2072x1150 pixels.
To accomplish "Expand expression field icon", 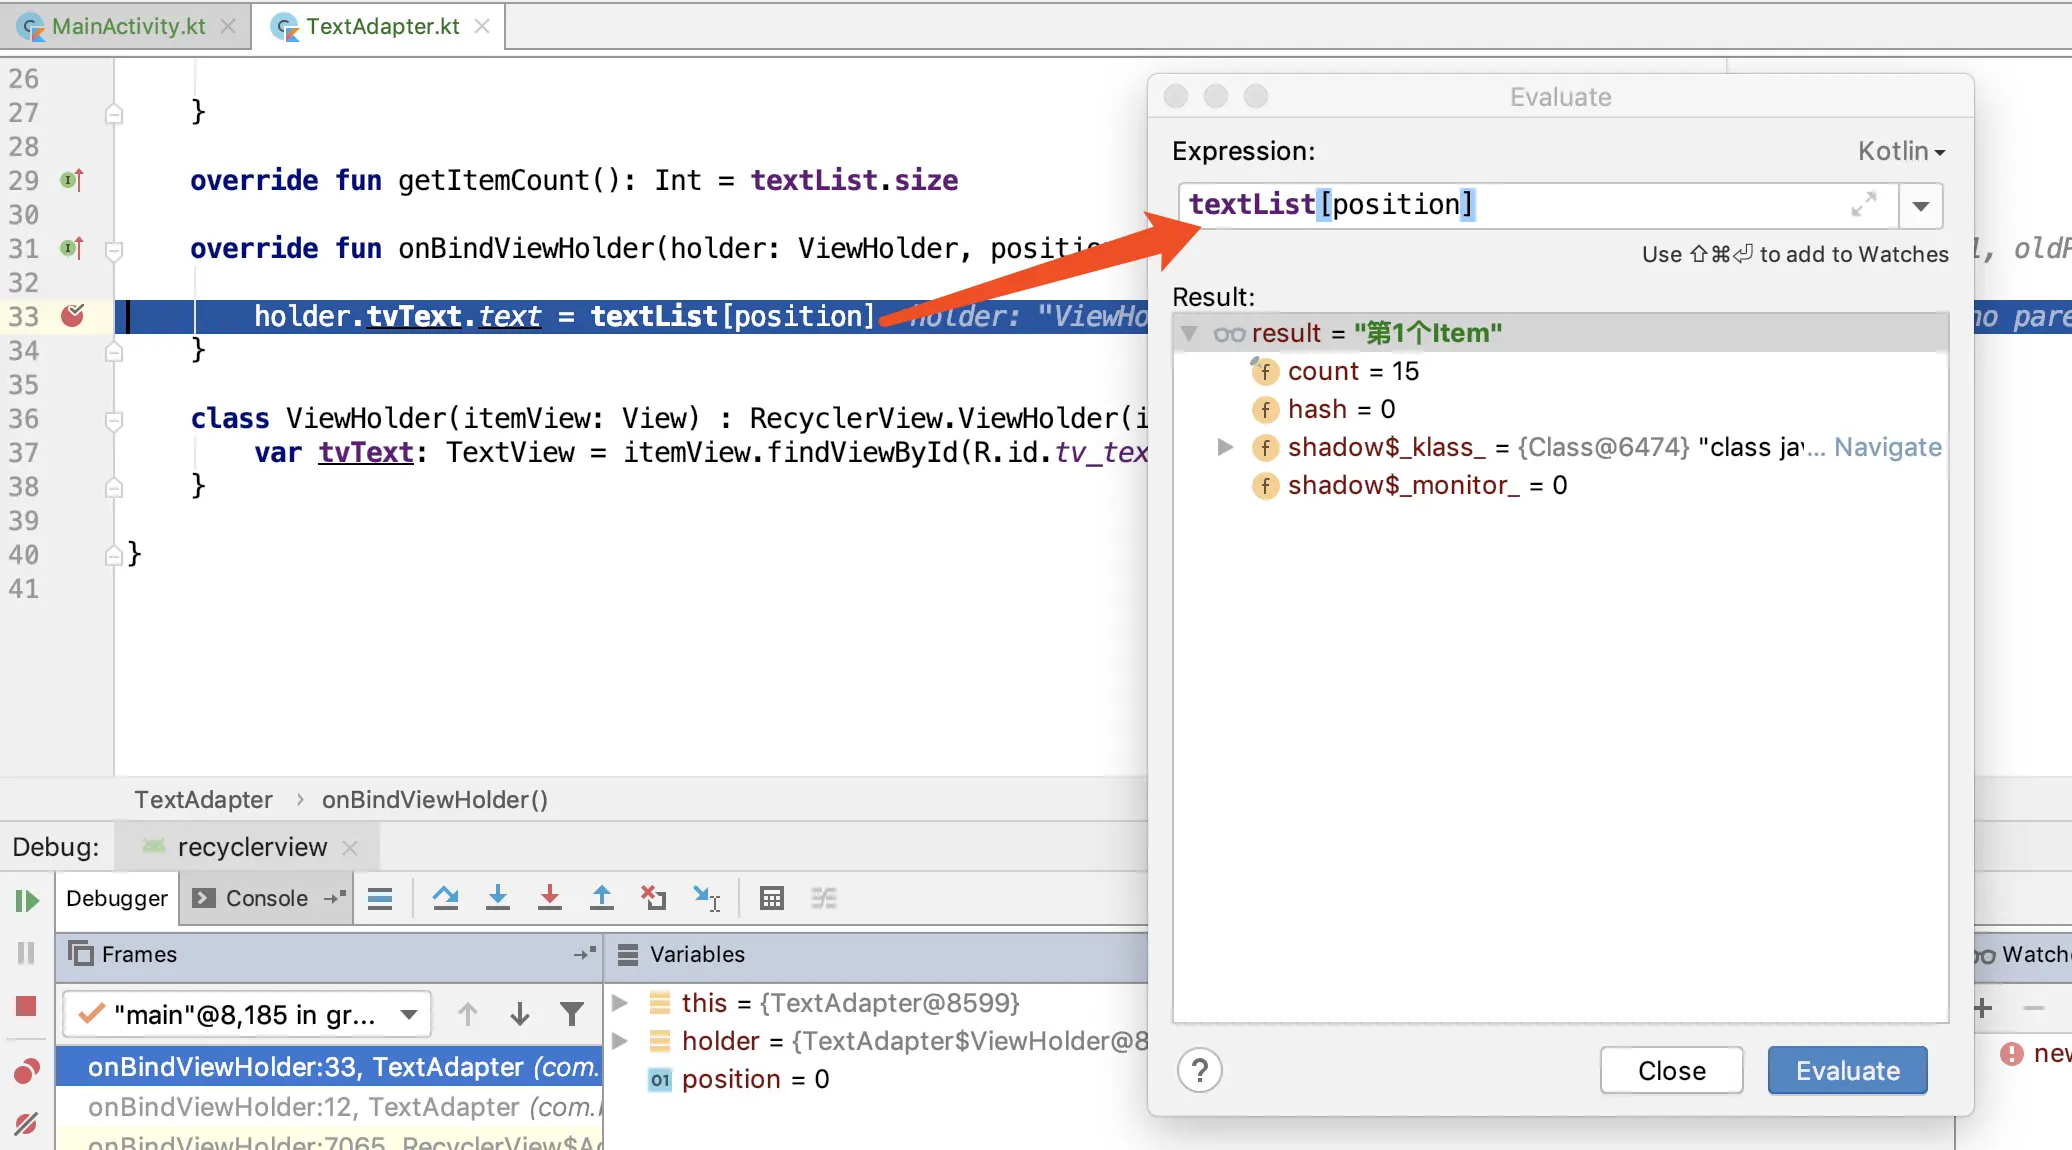I will 1864,205.
